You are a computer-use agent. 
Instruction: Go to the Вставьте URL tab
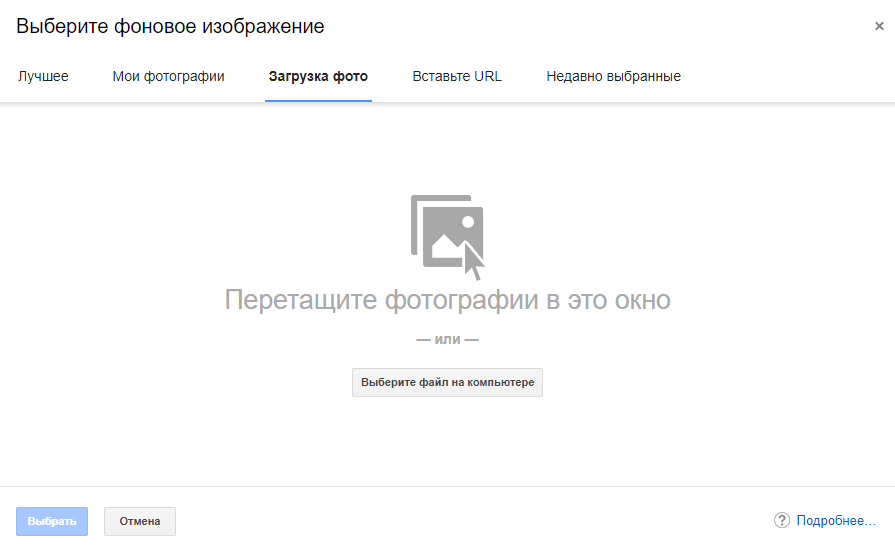point(457,76)
